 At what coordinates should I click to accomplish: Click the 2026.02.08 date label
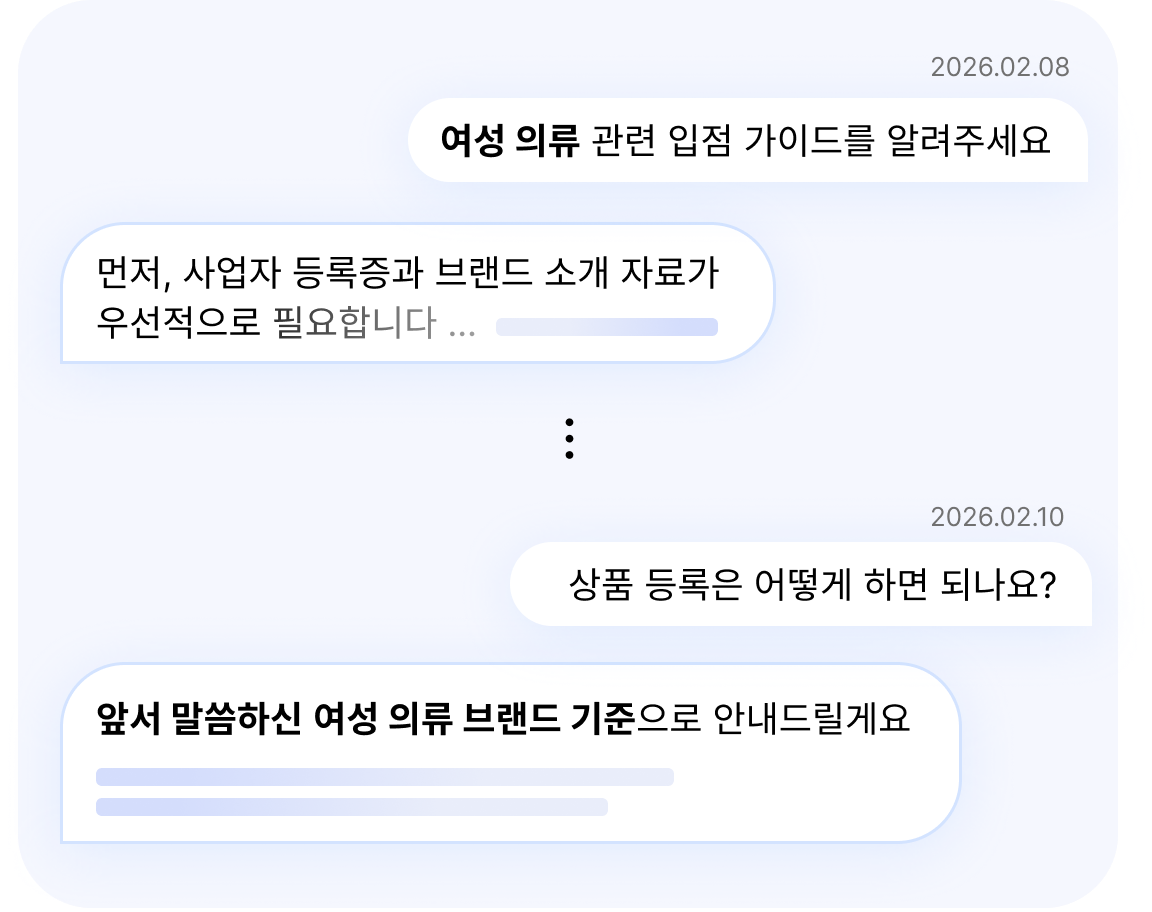[x=999, y=68]
